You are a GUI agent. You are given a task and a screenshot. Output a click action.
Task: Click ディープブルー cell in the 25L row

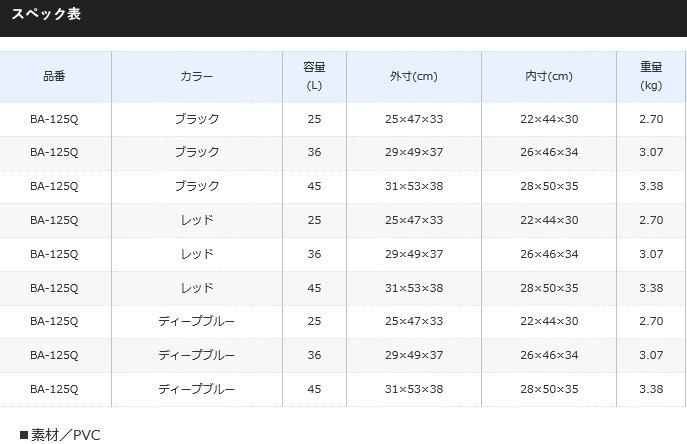coord(197,321)
